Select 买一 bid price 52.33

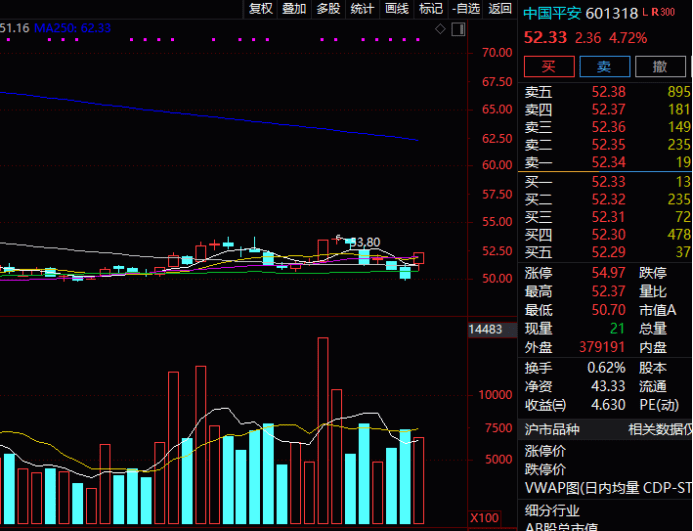pos(609,181)
